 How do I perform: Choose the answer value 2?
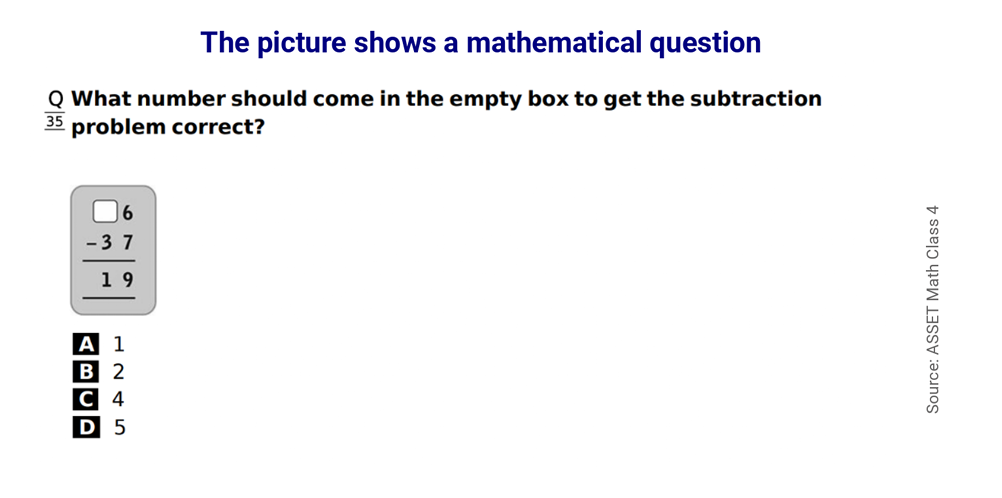(119, 371)
